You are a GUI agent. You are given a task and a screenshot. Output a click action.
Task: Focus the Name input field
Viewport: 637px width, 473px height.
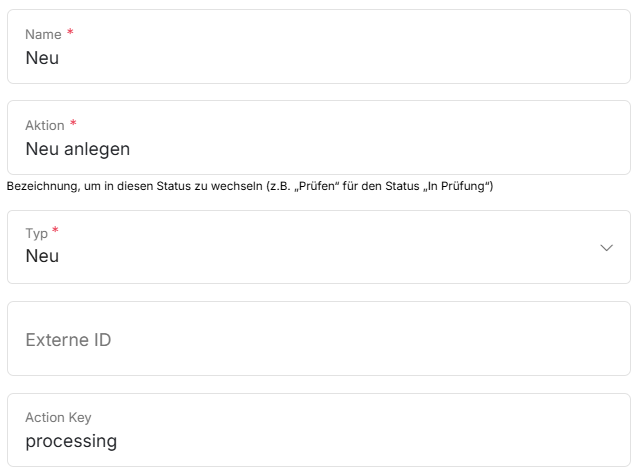(320, 58)
